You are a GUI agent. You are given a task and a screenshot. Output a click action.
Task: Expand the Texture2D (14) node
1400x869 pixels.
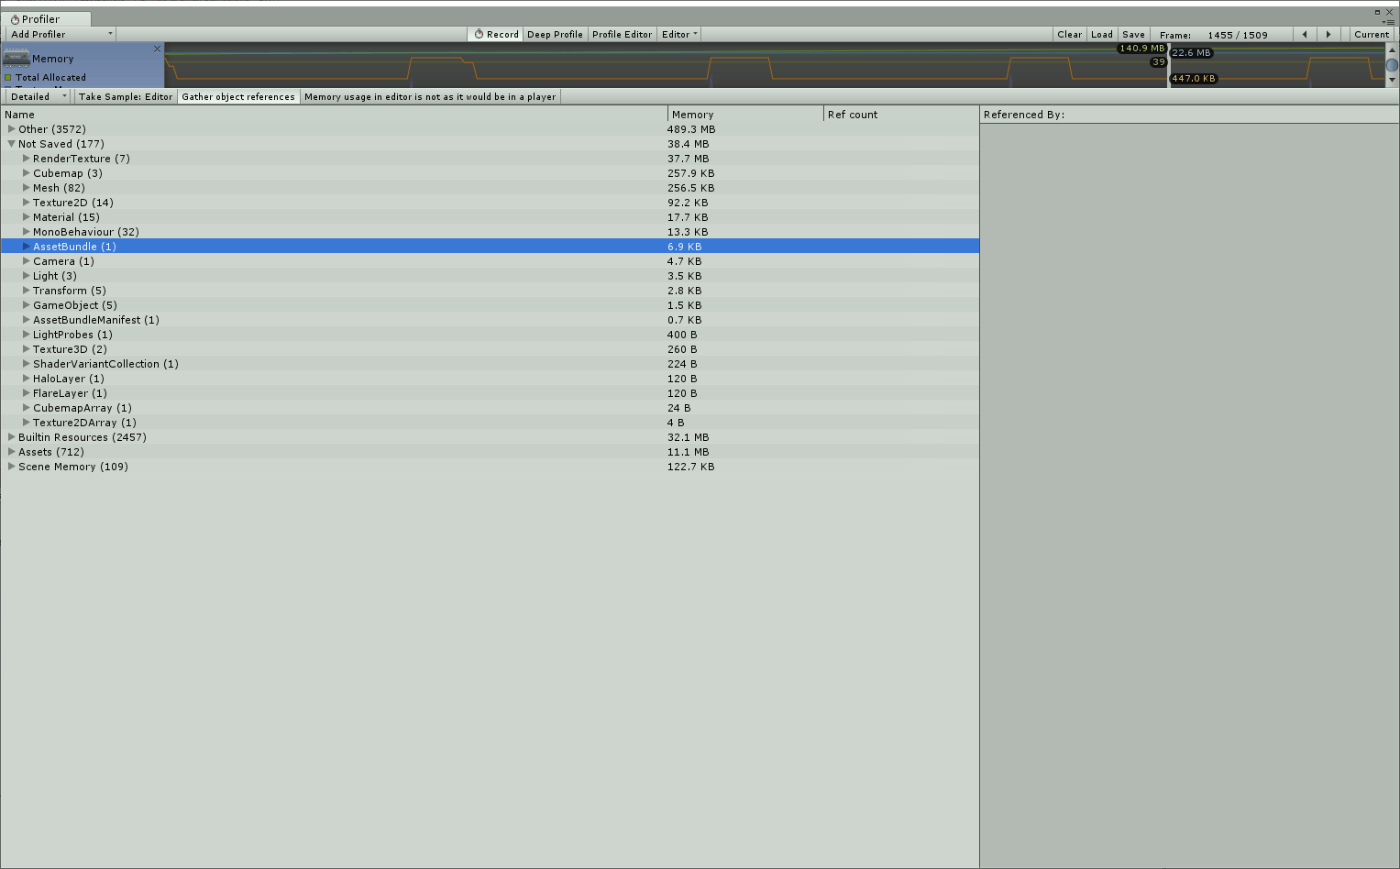click(x=26, y=202)
